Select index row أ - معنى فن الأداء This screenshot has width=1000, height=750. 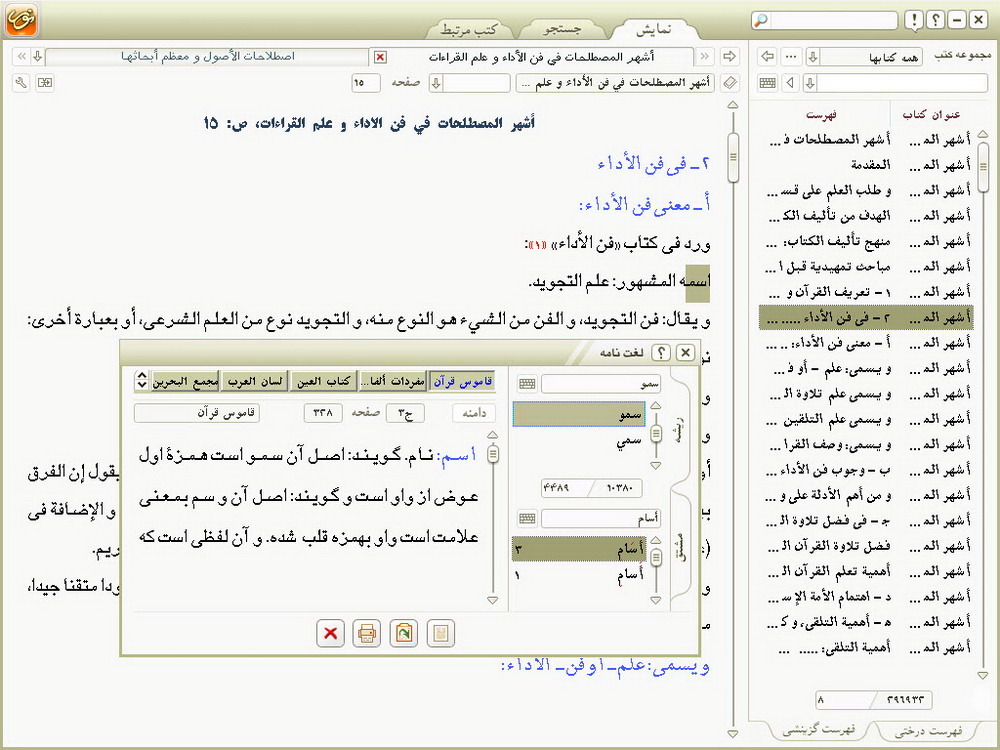[x=865, y=343]
